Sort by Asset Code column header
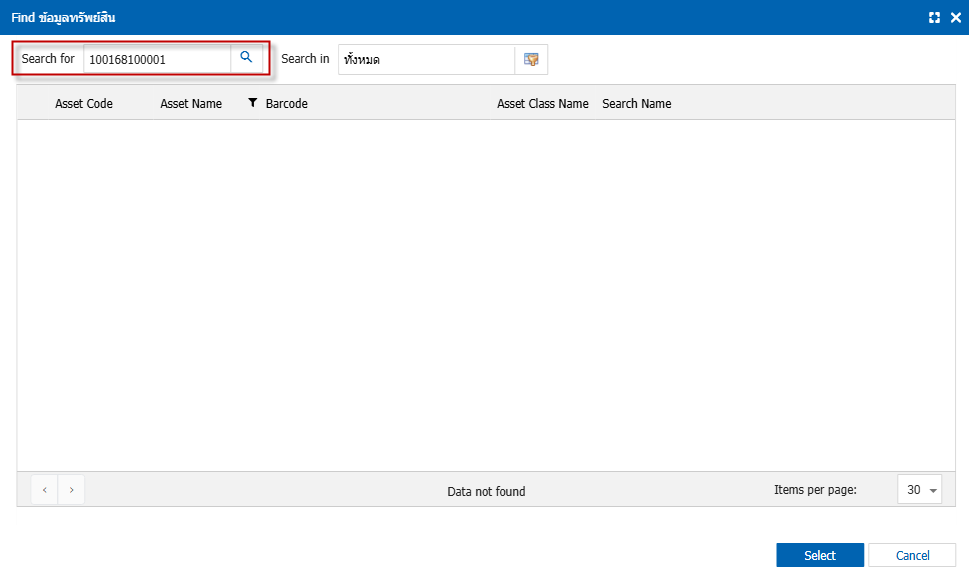969x576 pixels. (84, 104)
